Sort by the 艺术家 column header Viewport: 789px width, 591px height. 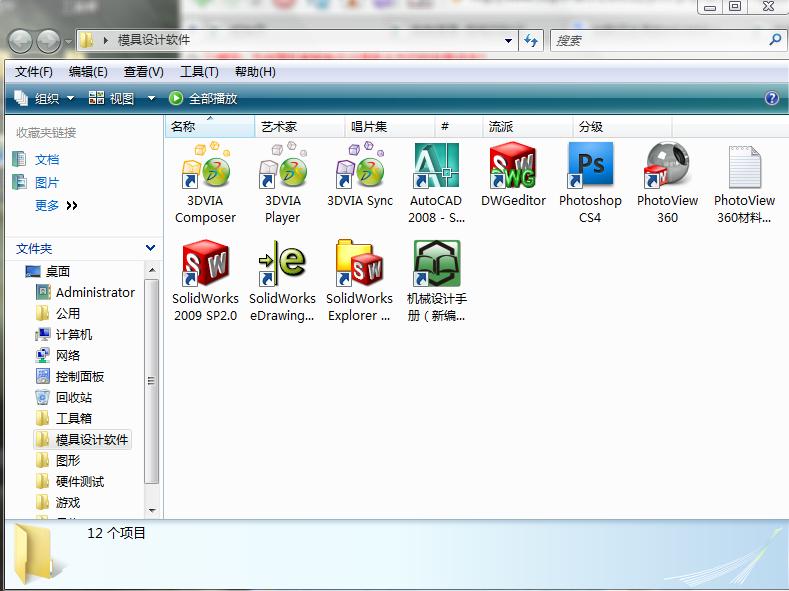(299, 126)
